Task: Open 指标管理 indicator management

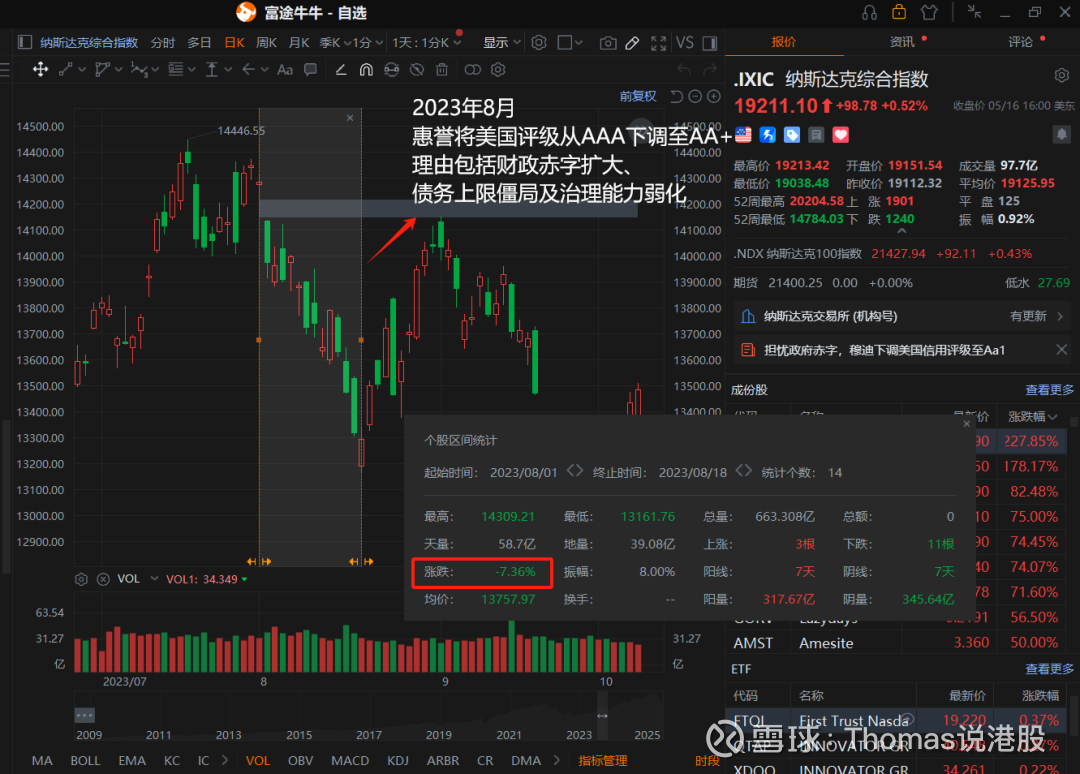Action: tap(603, 760)
